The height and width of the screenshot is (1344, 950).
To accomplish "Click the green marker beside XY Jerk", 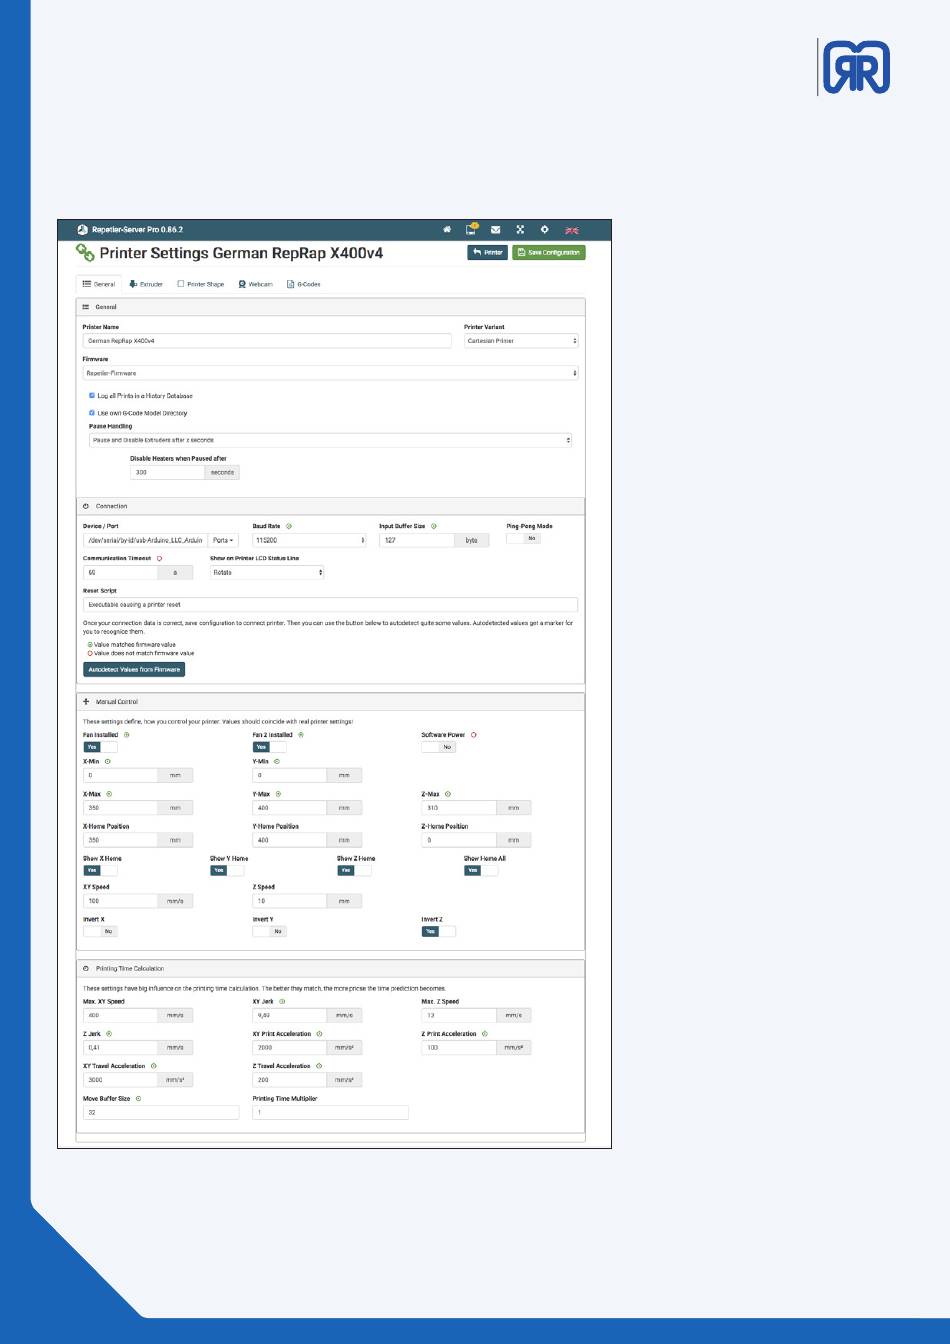I will (282, 1001).
